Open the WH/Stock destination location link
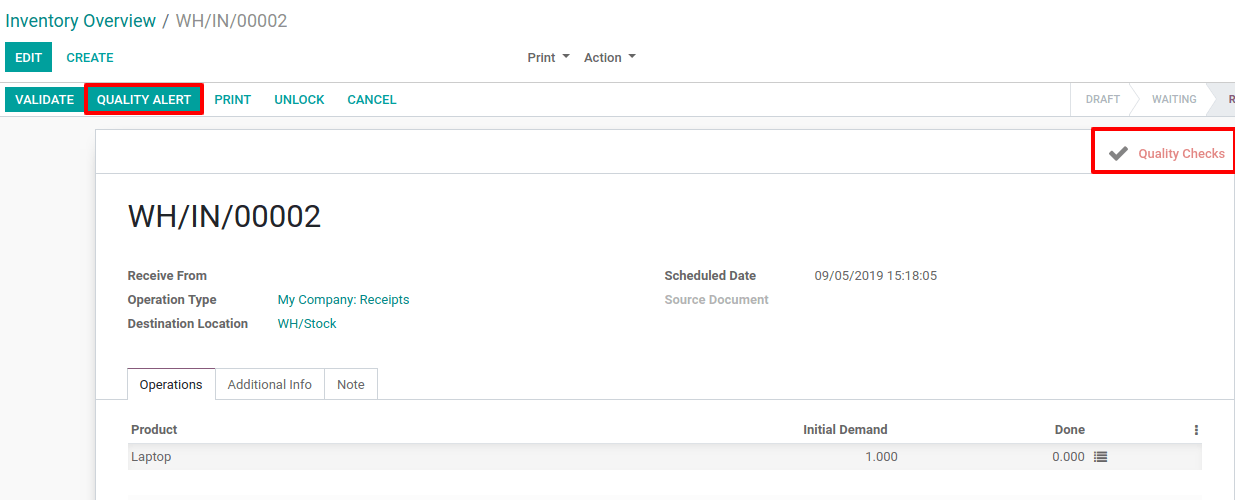The height and width of the screenshot is (500, 1235). 307,324
